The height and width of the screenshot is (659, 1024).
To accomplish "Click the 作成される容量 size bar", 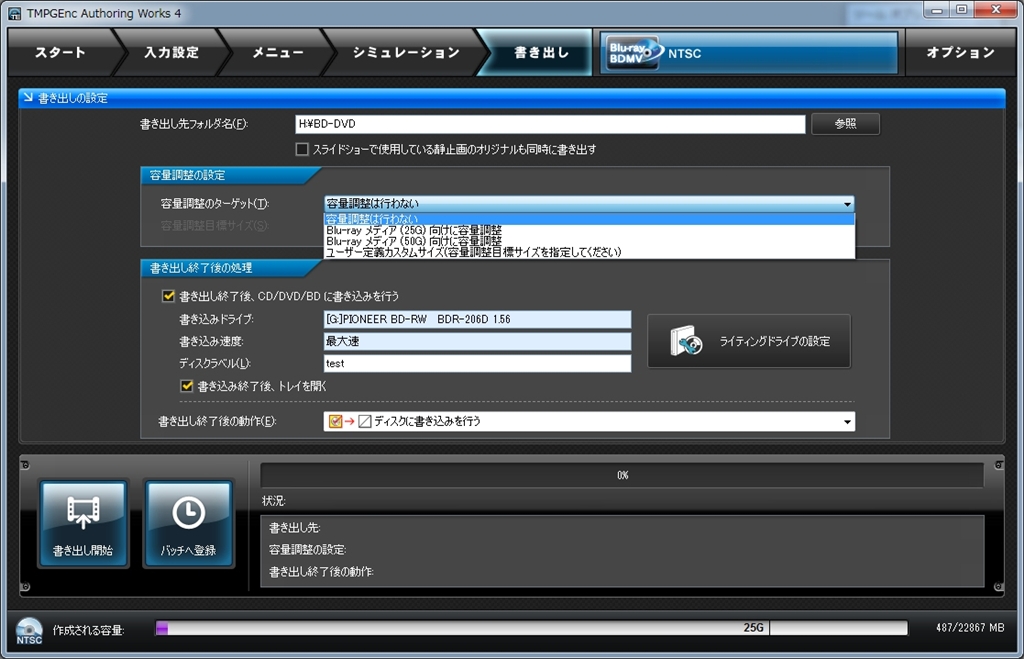I will click(532, 628).
